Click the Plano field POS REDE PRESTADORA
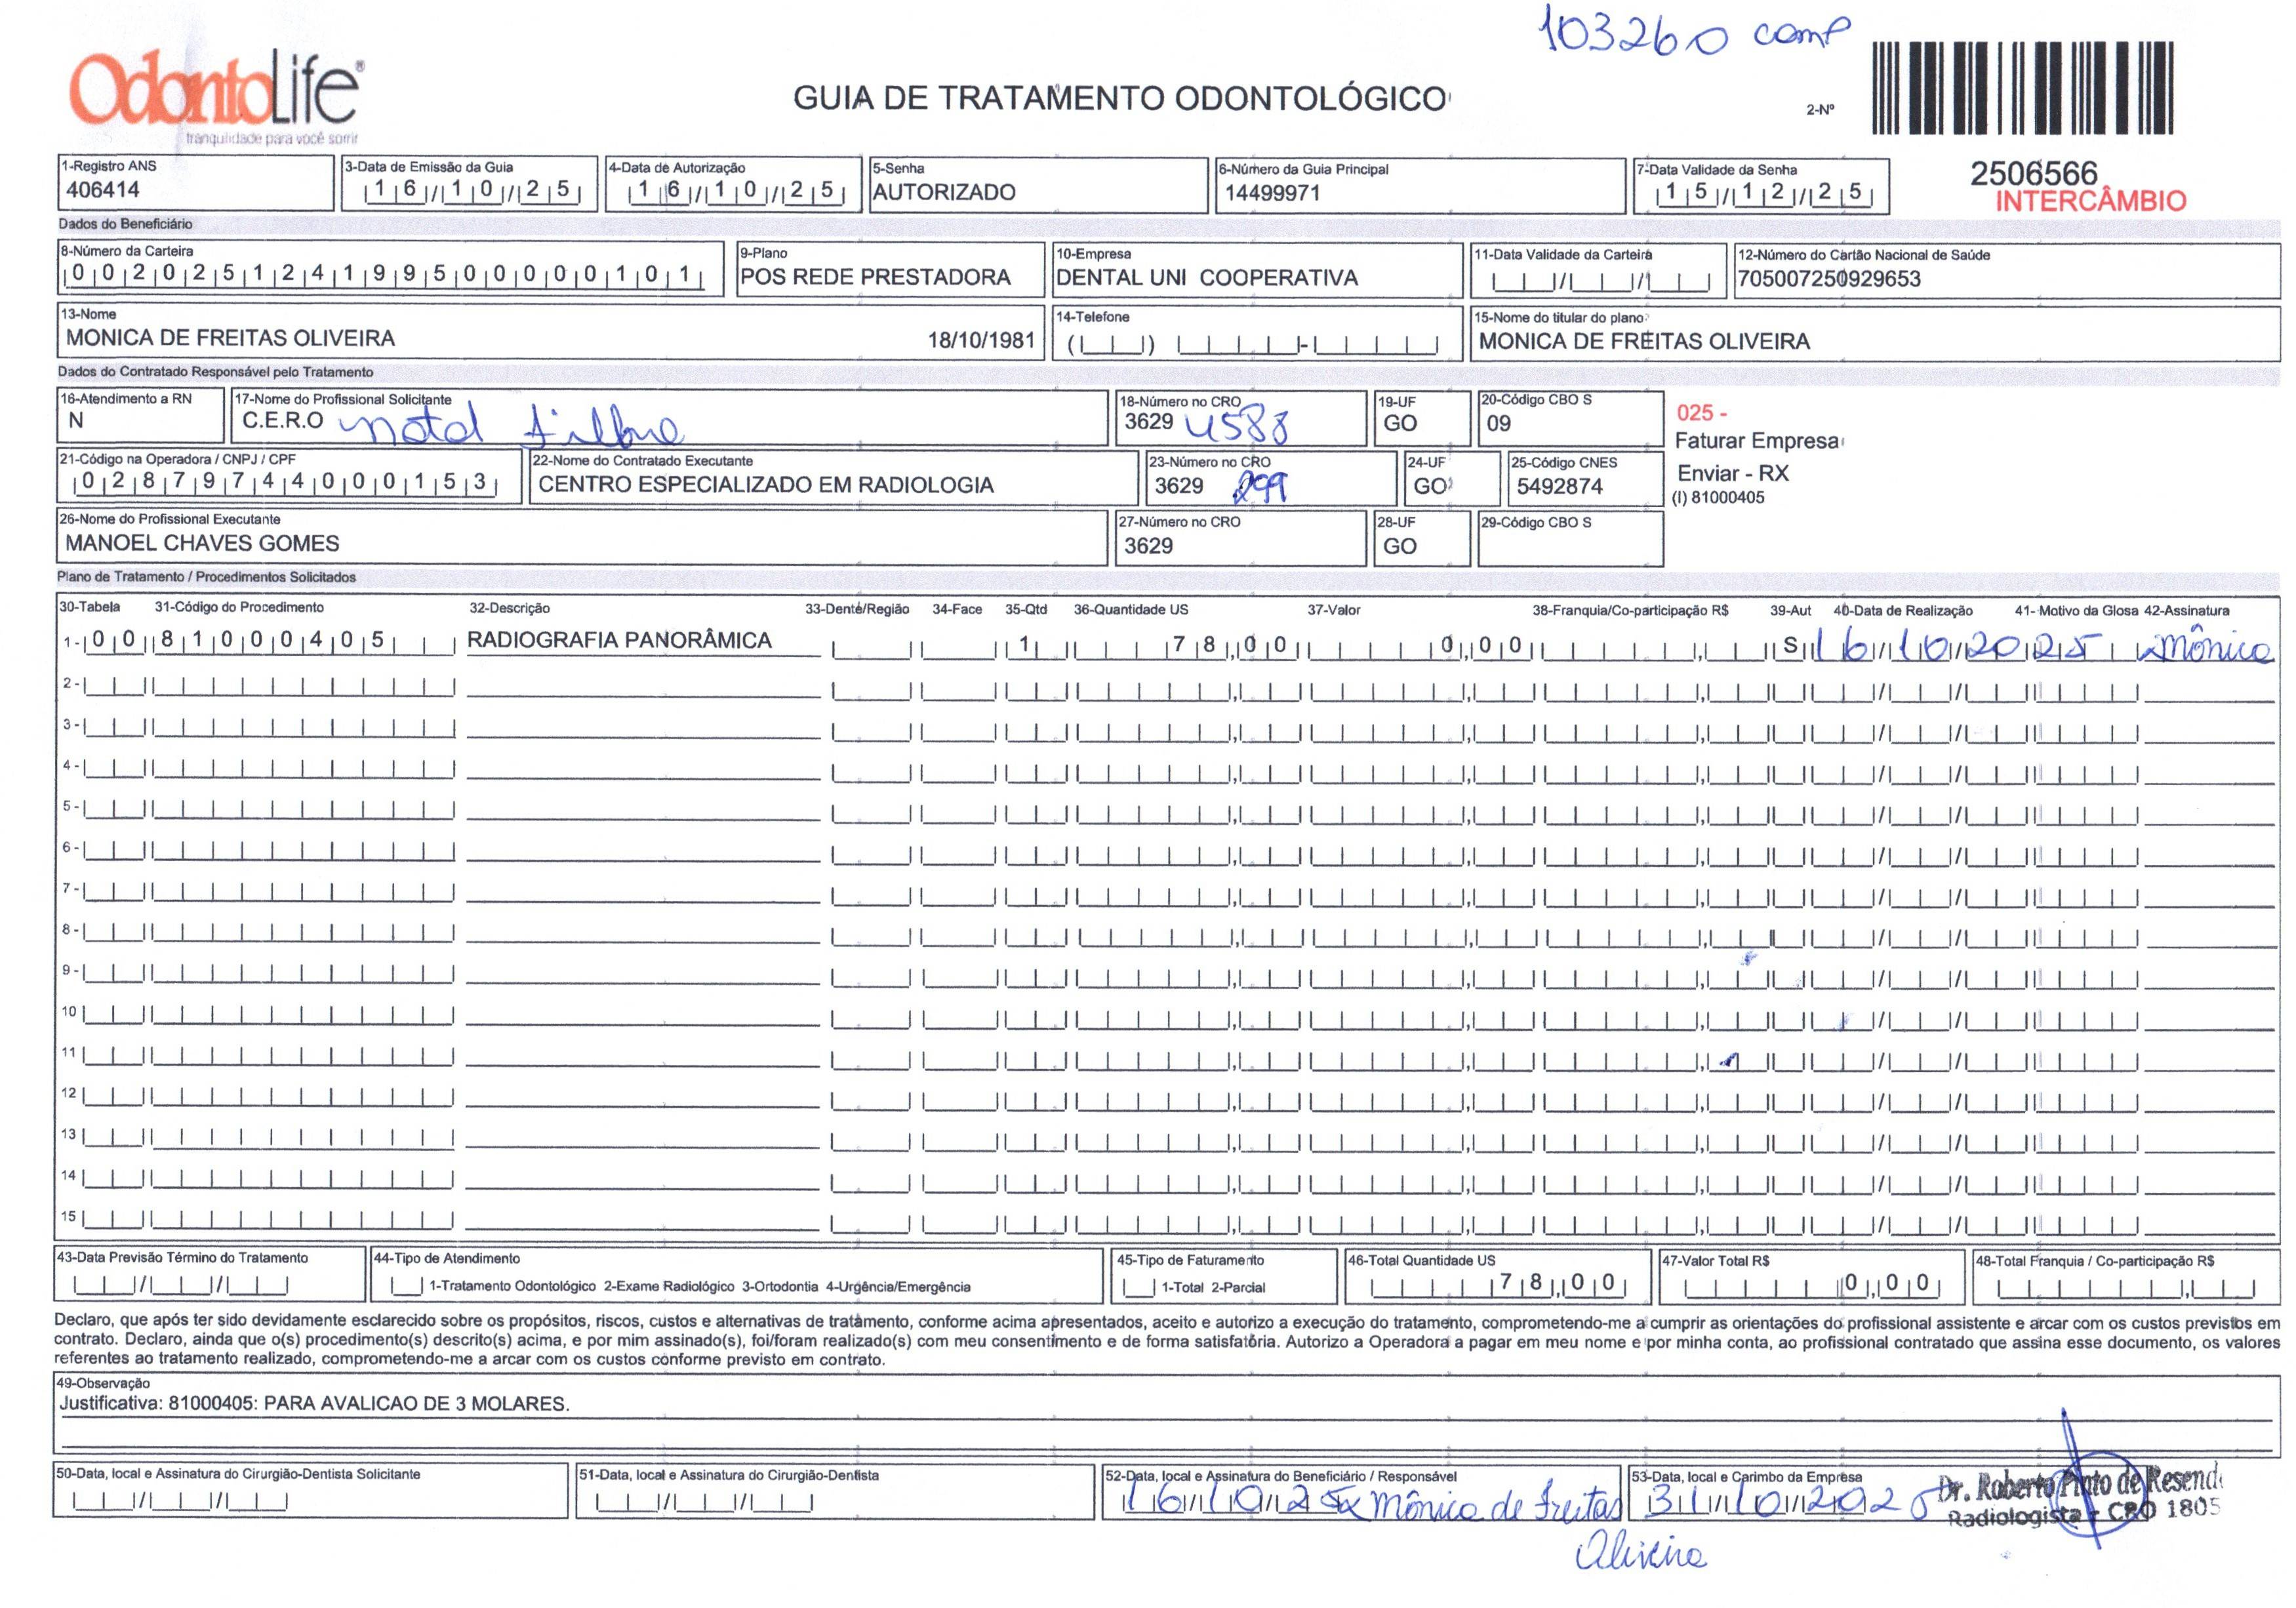This screenshot has height=1608, width=2296. 875,277
